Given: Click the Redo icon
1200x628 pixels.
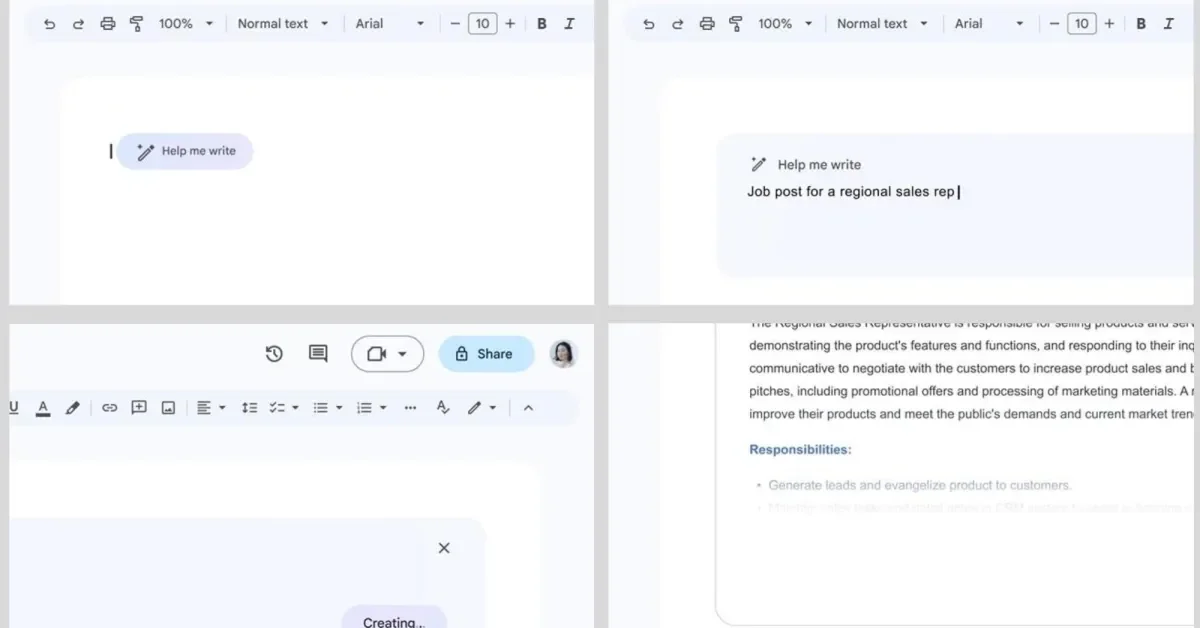Looking at the screenshot, I should 79,23.
